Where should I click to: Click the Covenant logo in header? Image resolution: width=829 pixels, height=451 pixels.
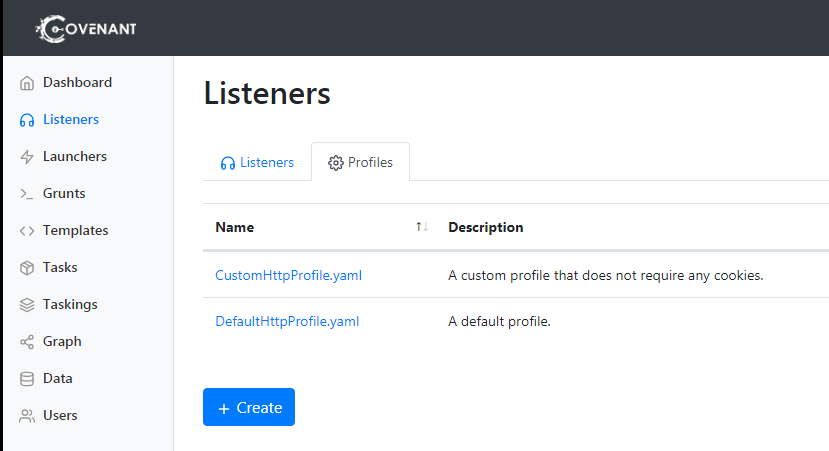(x=86, y=29)
